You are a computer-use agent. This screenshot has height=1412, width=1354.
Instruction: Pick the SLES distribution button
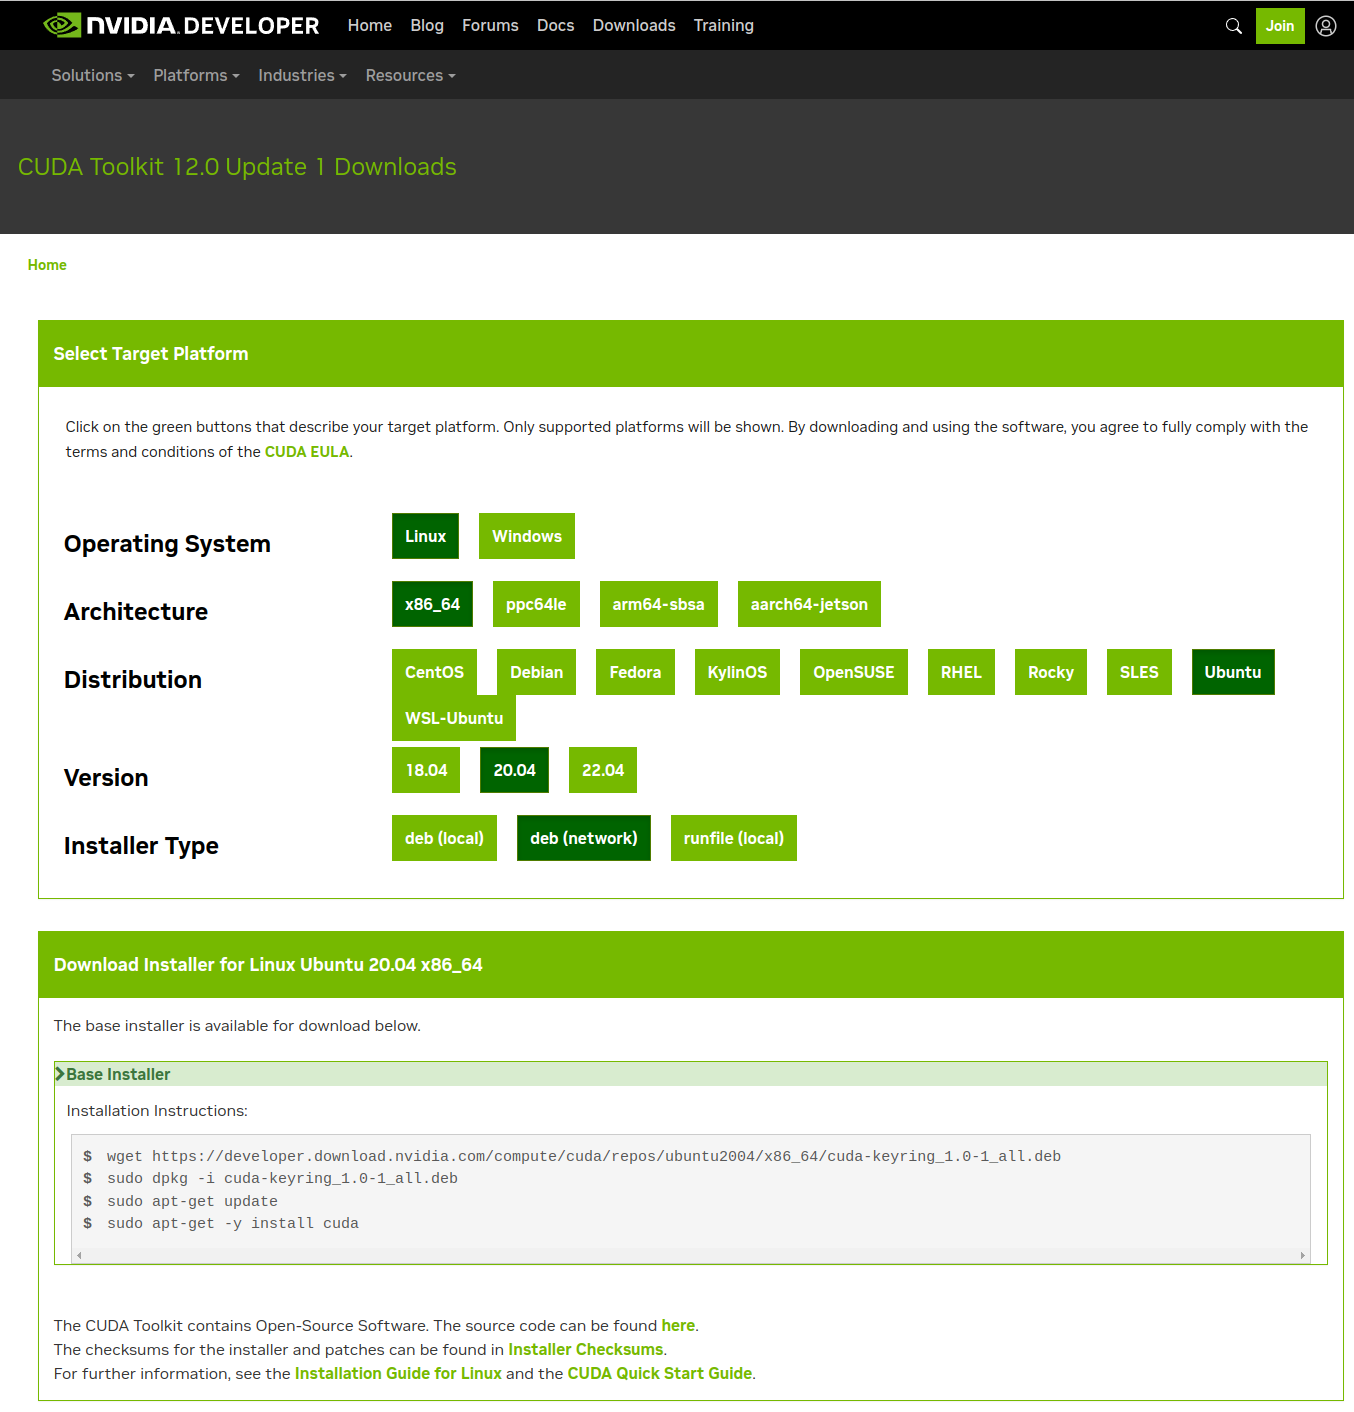tap(1139, 672)
